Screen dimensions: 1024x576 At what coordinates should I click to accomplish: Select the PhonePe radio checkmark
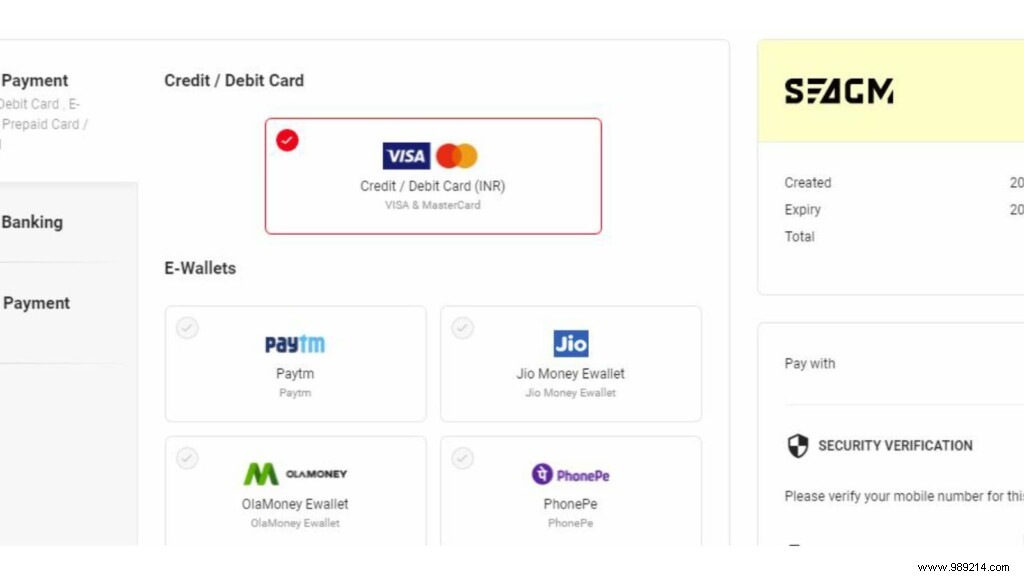(462, 458)
